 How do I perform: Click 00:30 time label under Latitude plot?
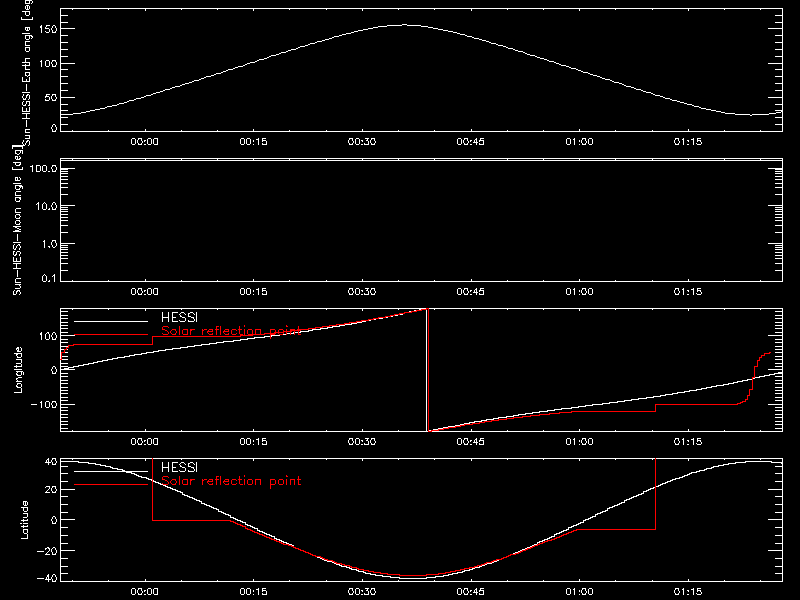(x=362, y=592)
